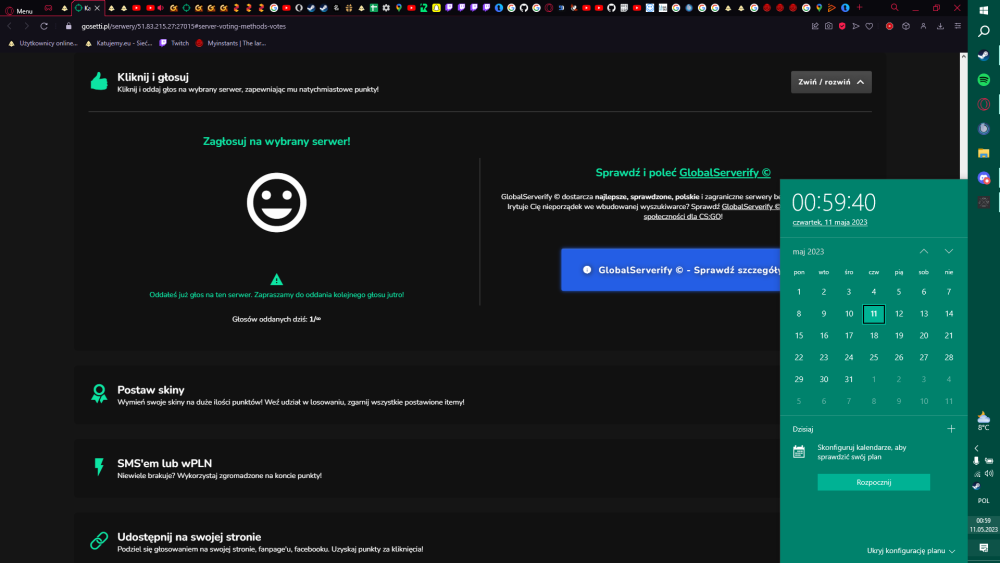Open the ad blocker shield icon
This screenshot has height=563, width=1000.
pos(842,26)
